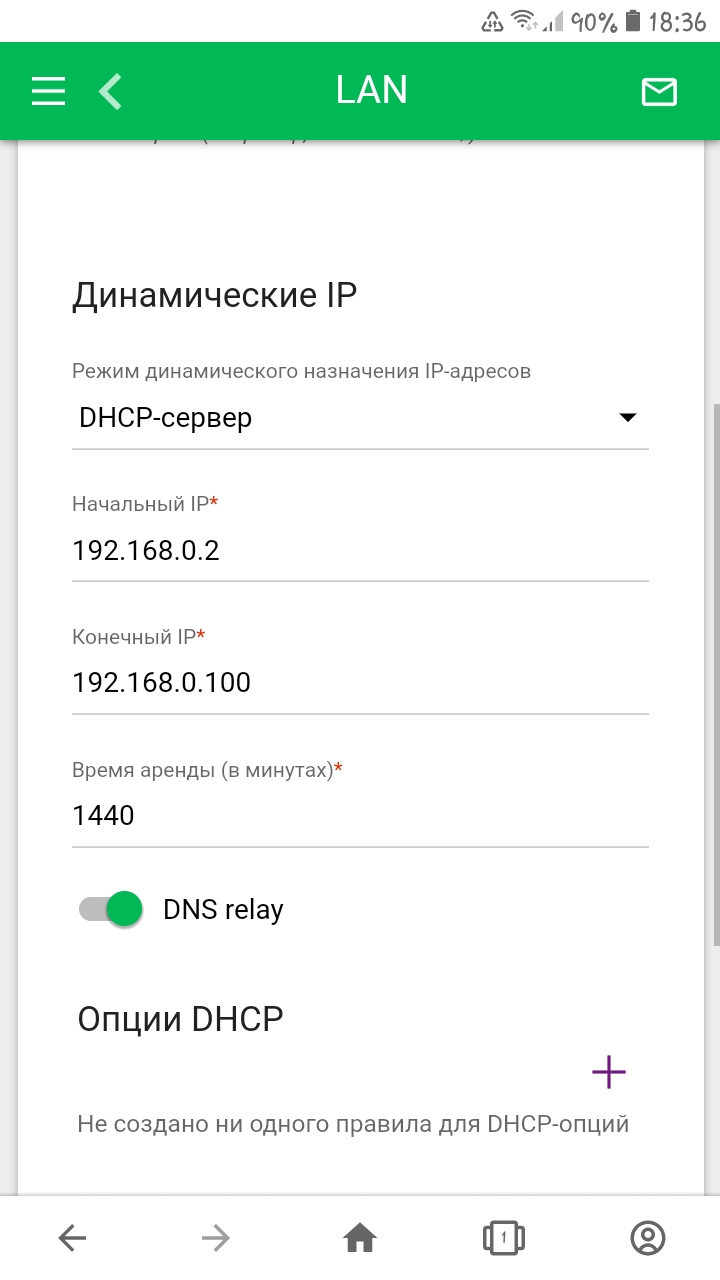Tap the Wi-Fi signal status icon

tap(524, 21)
